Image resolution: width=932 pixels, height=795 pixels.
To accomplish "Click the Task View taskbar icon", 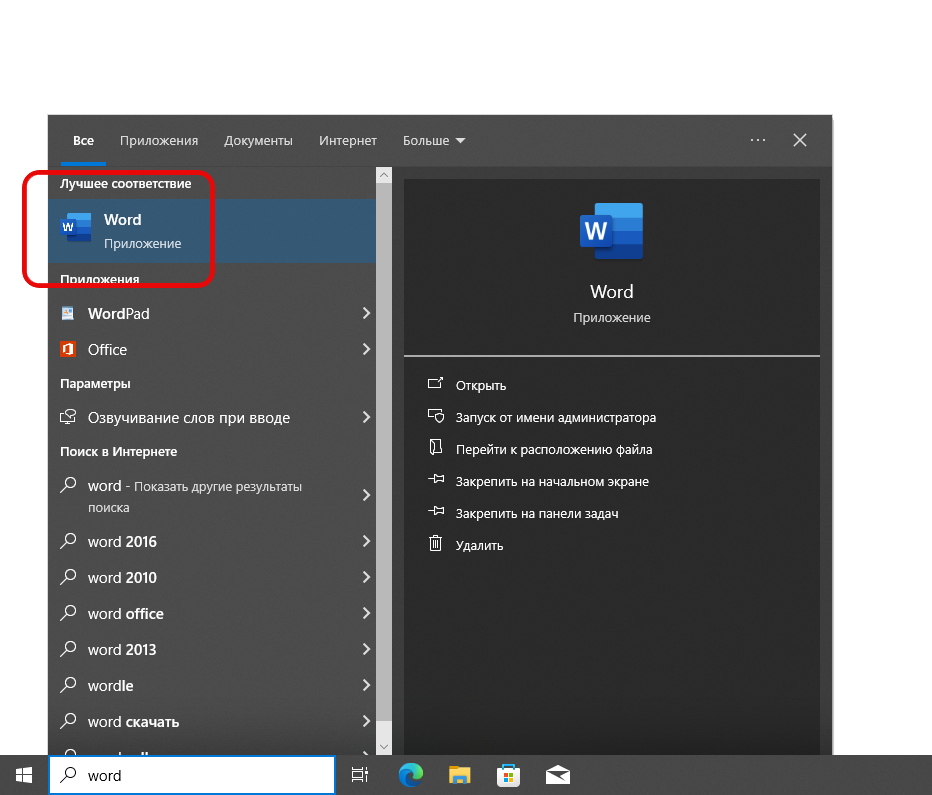I will click(x=360, y=775).
